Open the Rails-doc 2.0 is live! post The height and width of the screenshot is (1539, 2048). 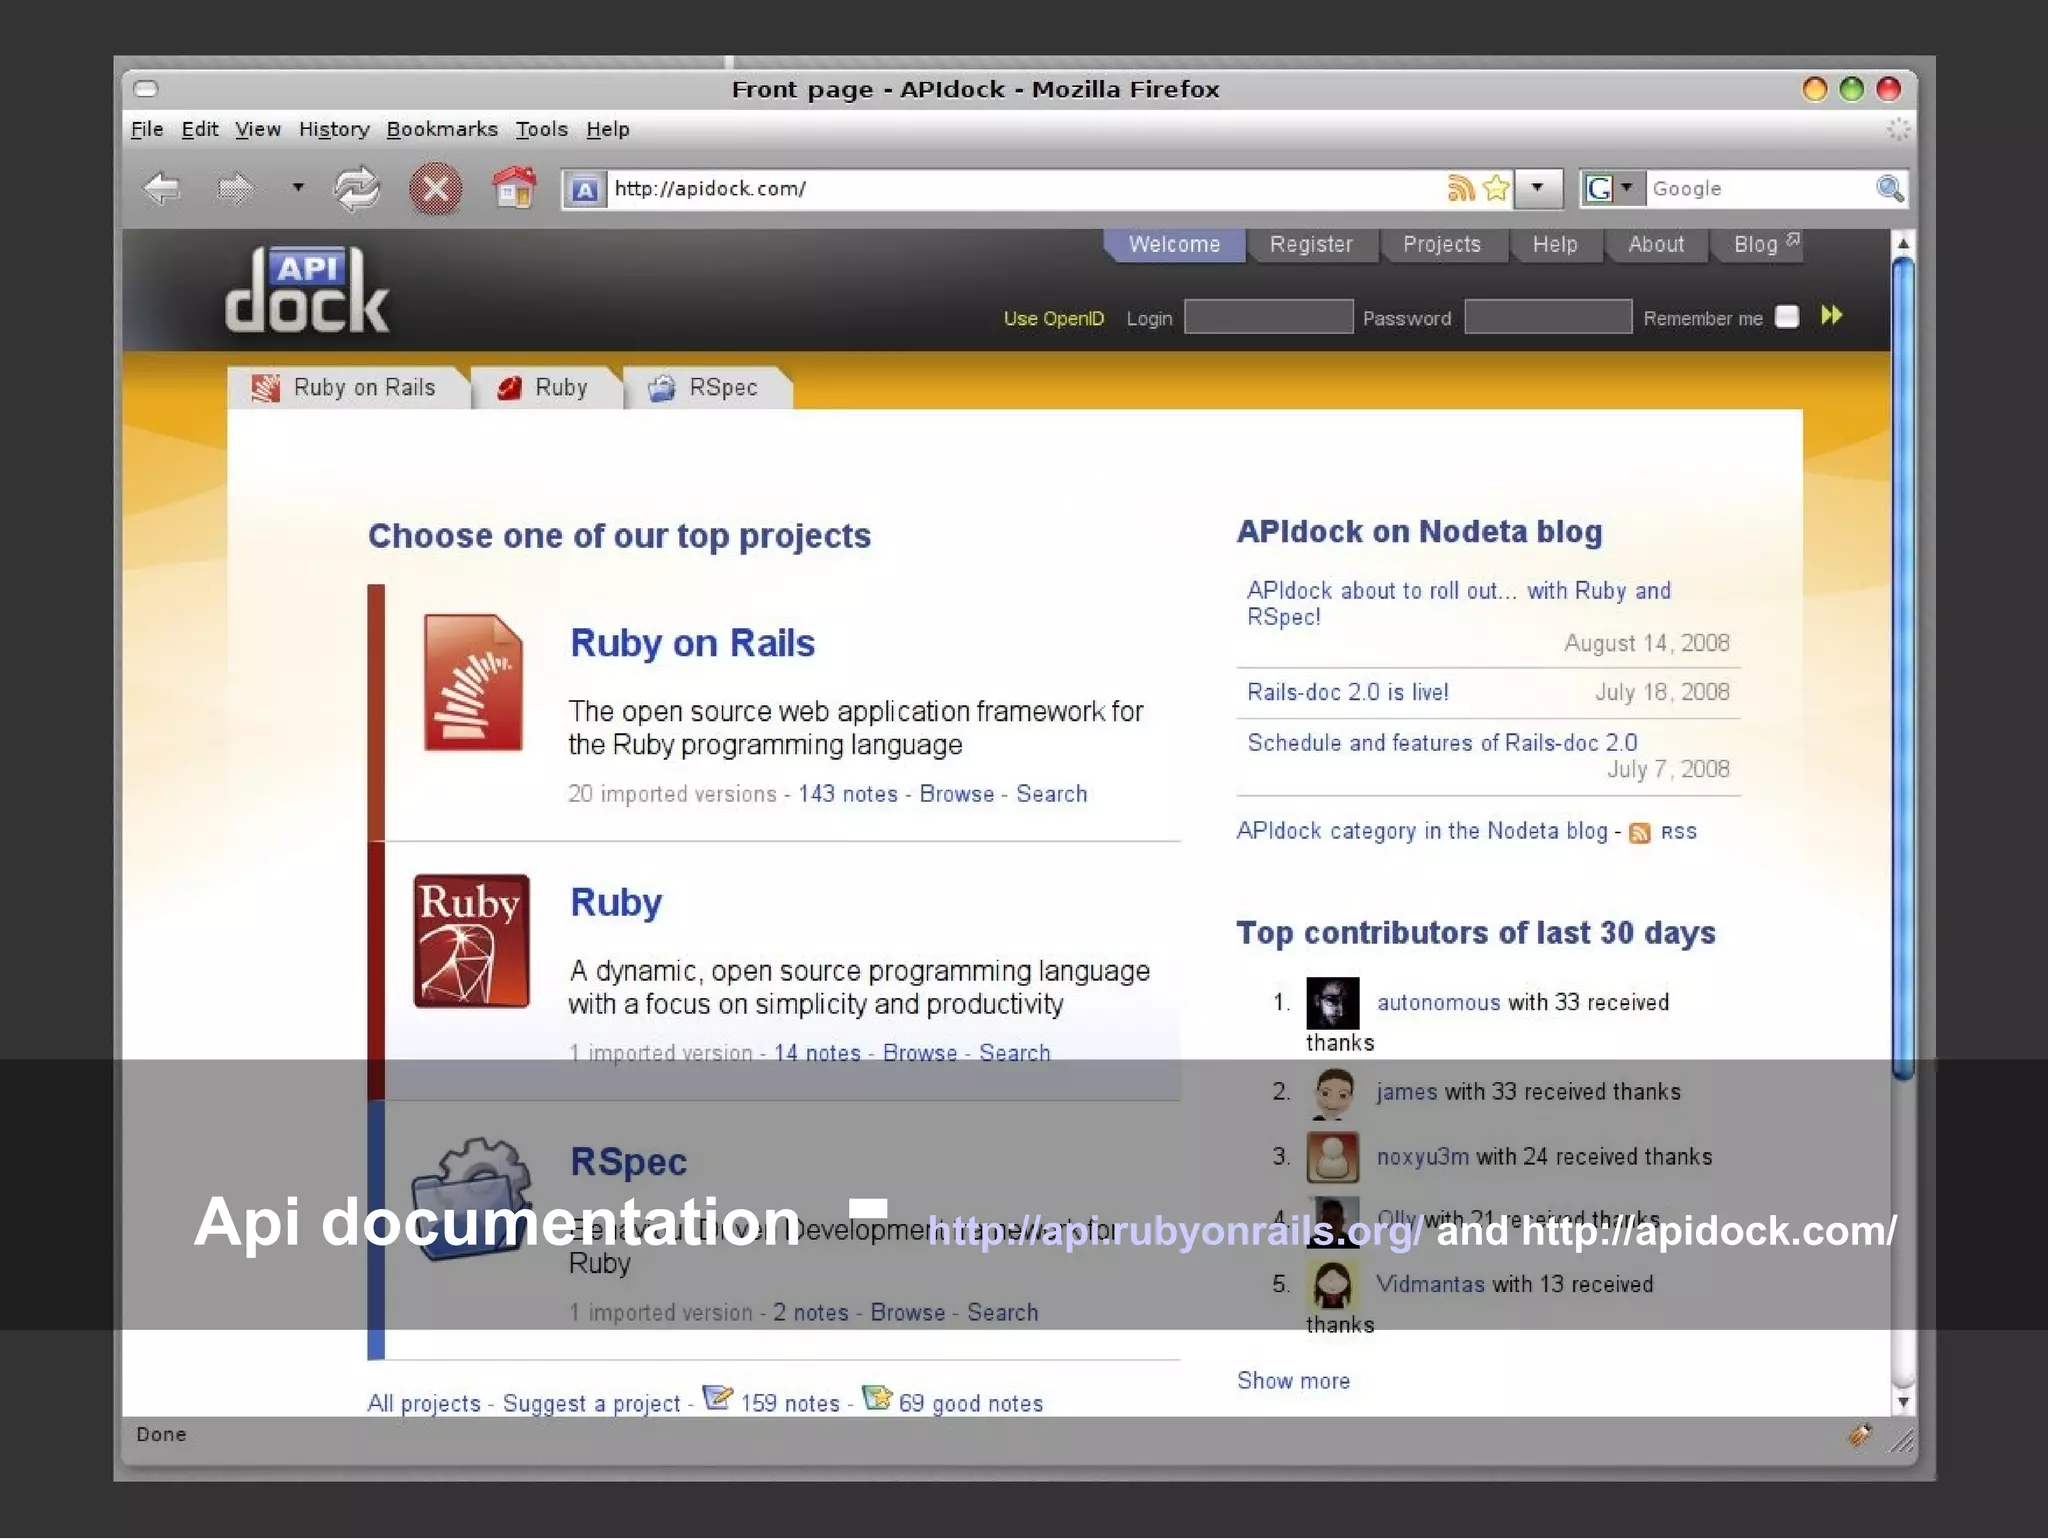(1348, 692)
